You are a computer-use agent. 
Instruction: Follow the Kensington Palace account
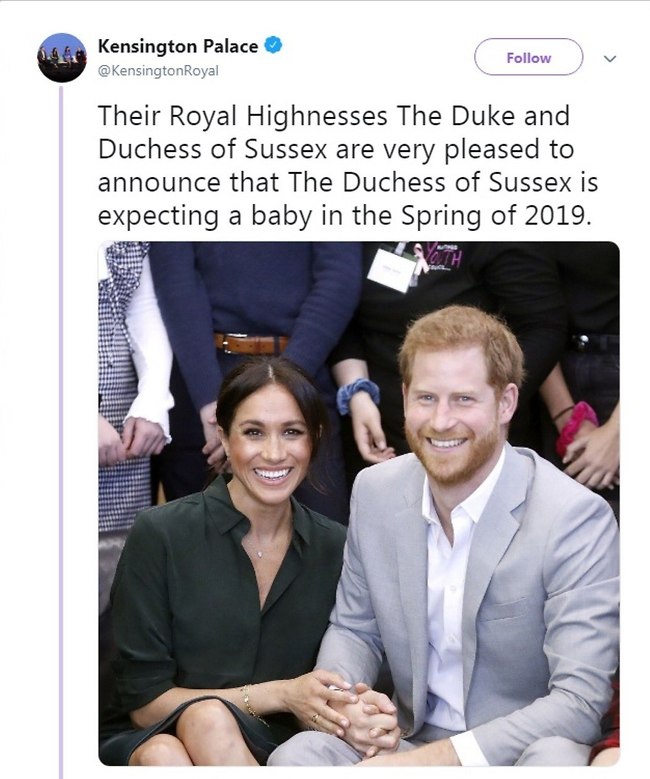coord(528,58)
